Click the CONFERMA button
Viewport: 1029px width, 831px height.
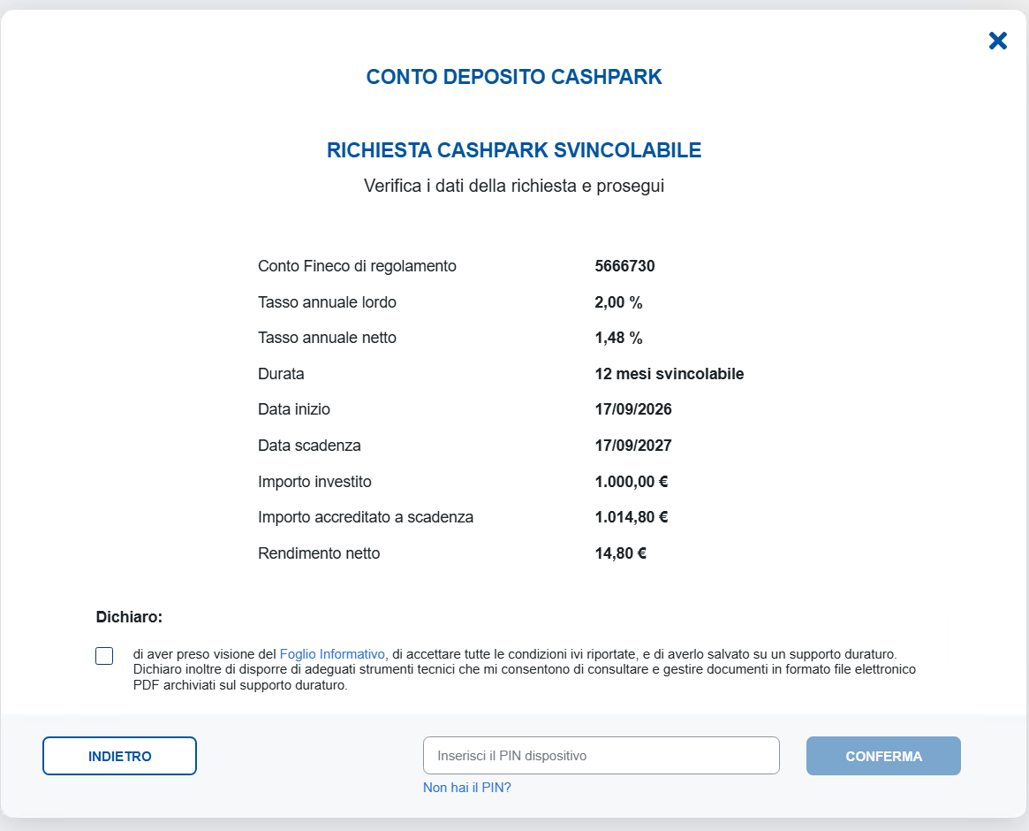(883, 756)
